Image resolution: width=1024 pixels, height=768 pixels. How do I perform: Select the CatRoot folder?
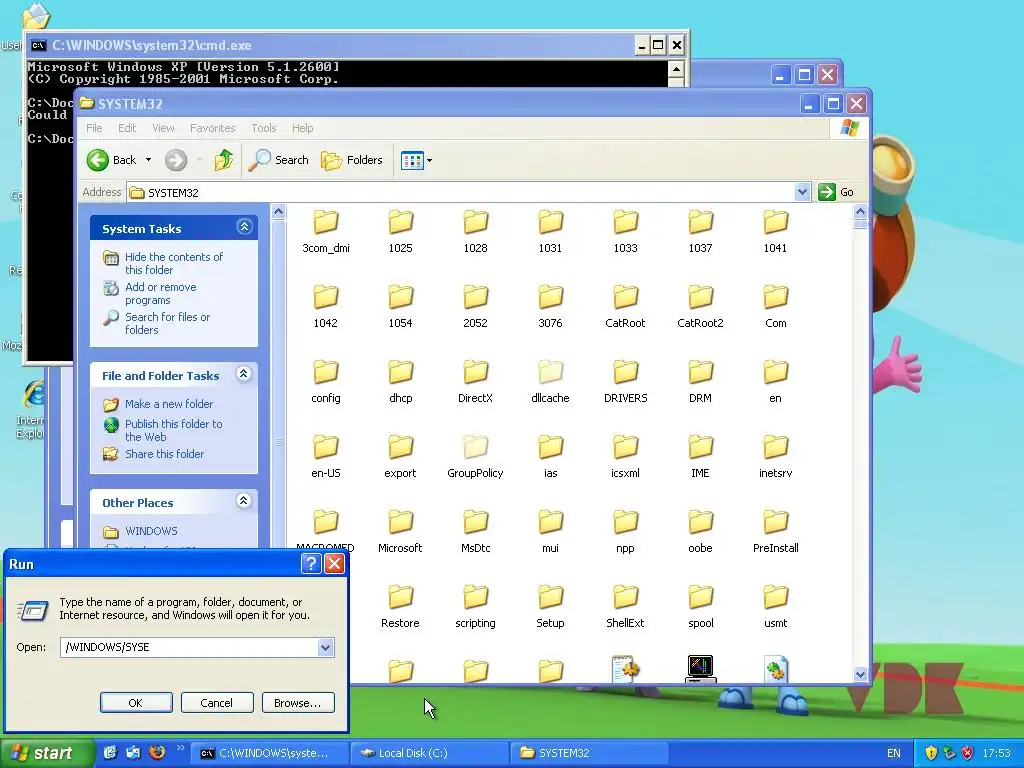coord(625,306)
